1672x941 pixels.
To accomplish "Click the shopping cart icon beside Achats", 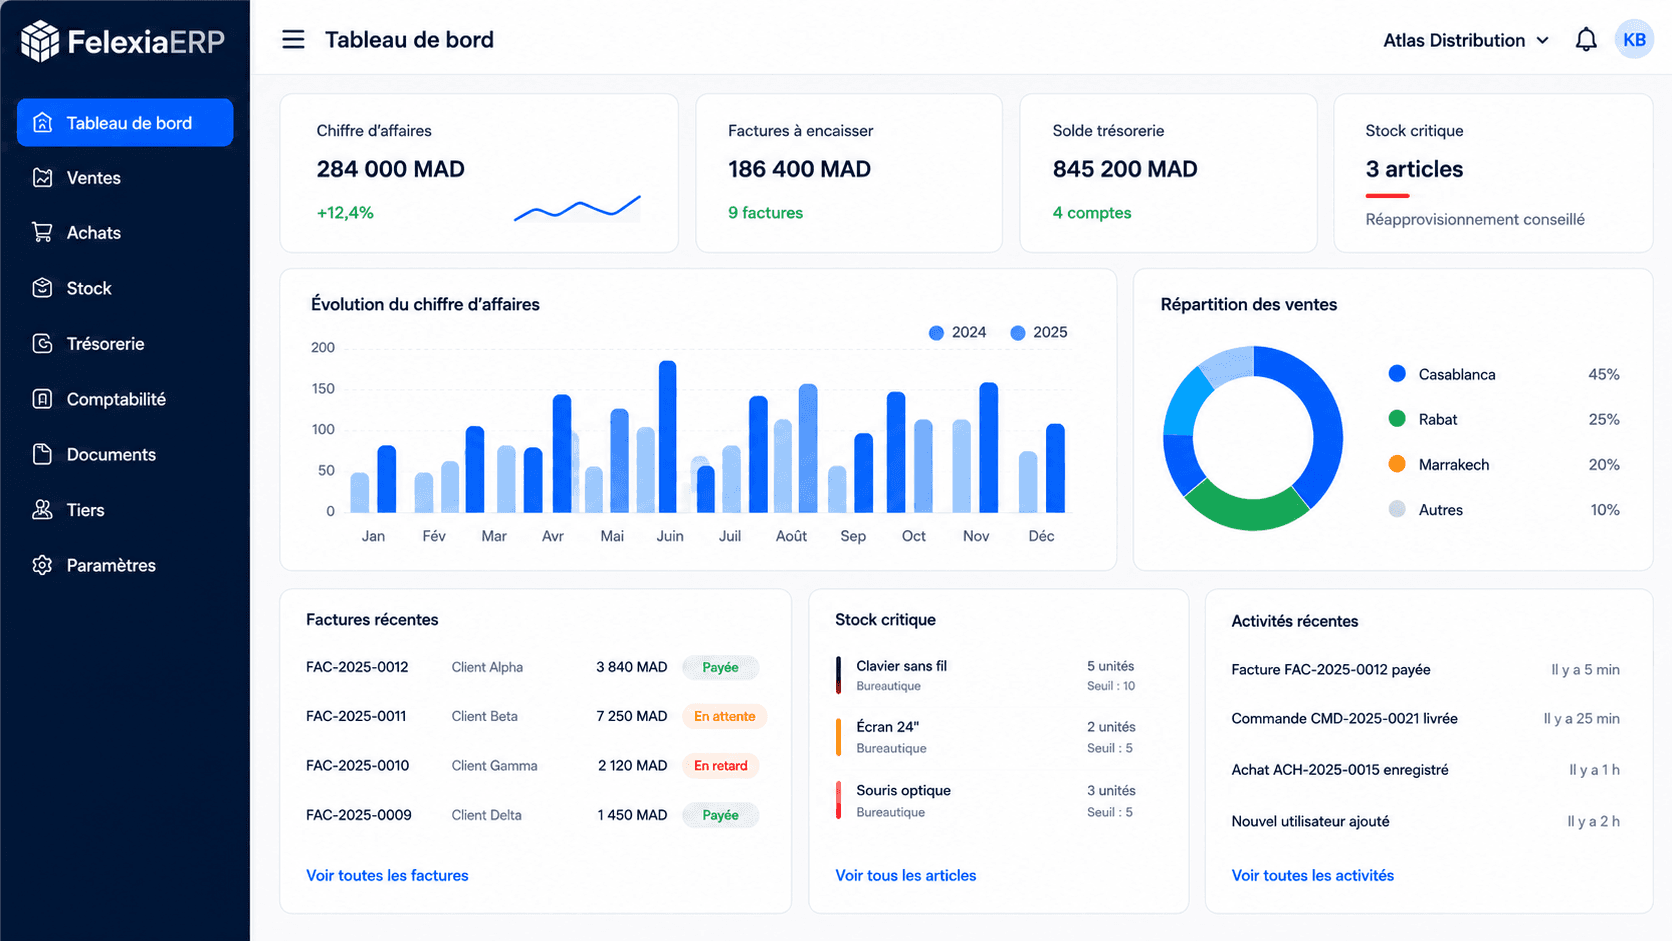I will click(42, 232).
